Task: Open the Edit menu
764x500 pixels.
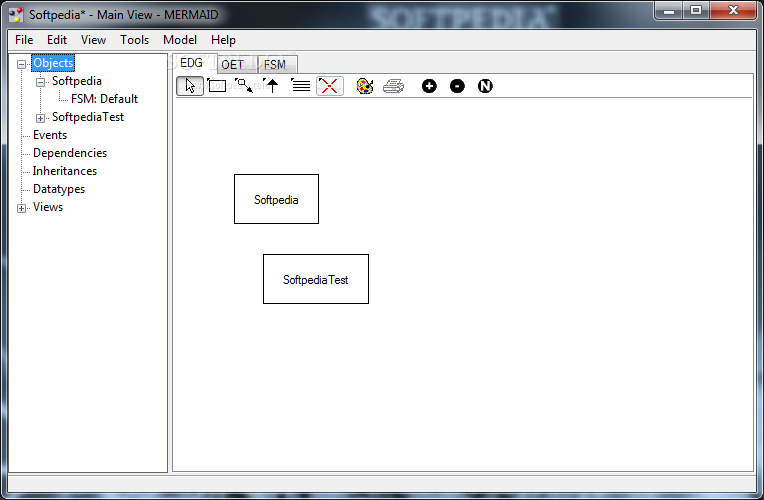Action: tap(57, 40)
